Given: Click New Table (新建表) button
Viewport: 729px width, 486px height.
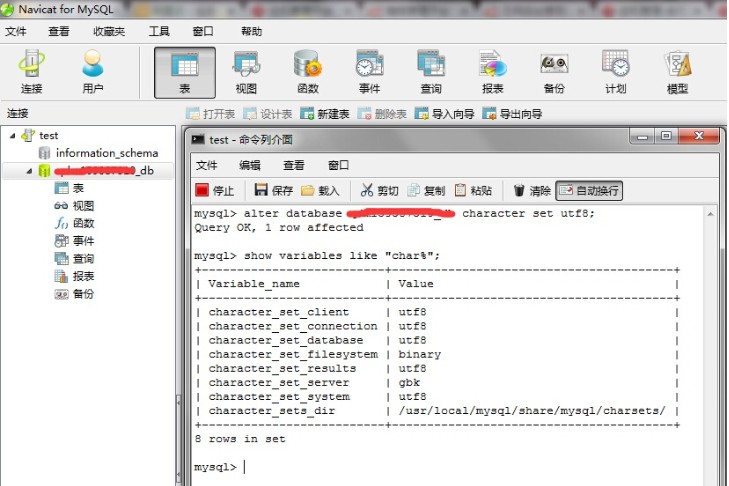Looking at the screenshot, I should click(x=325, y=113).
